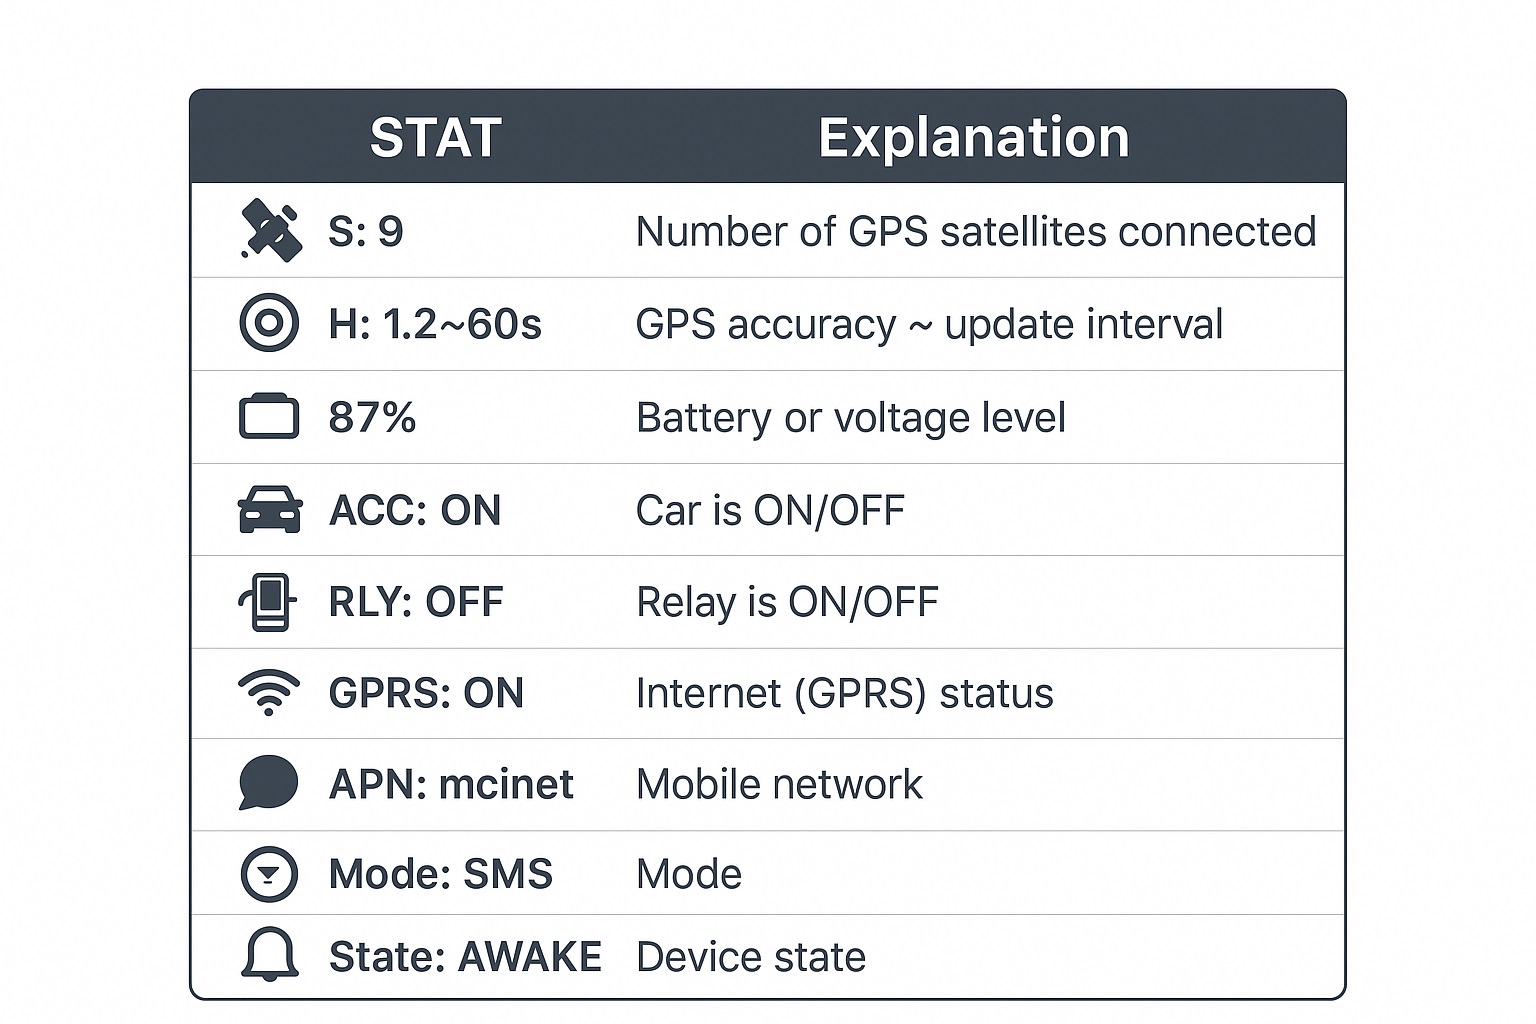The width and height of the screenshot is (1536, 1024).
Task: Click the 'Mode: SMS' label
Action: click(441, 875)
